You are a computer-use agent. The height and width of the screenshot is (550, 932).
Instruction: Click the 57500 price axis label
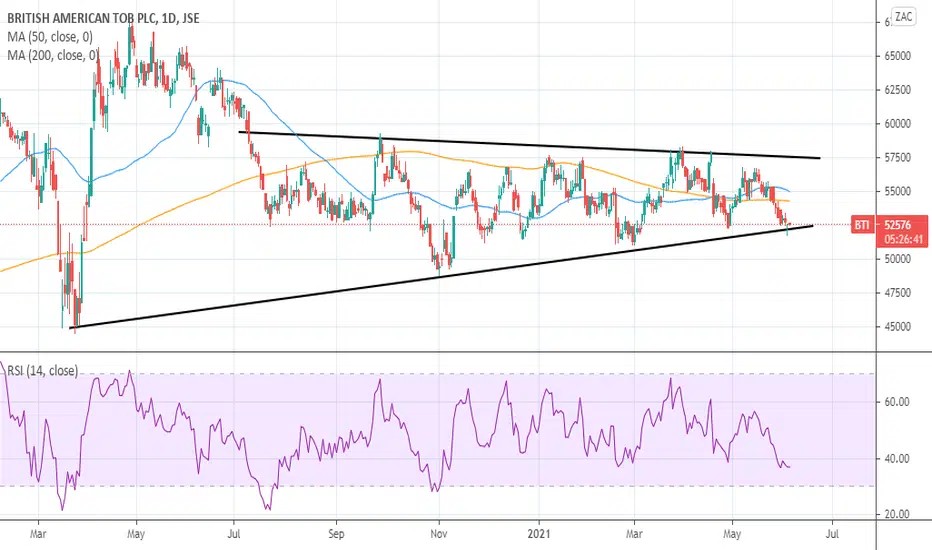pos(897,158)
